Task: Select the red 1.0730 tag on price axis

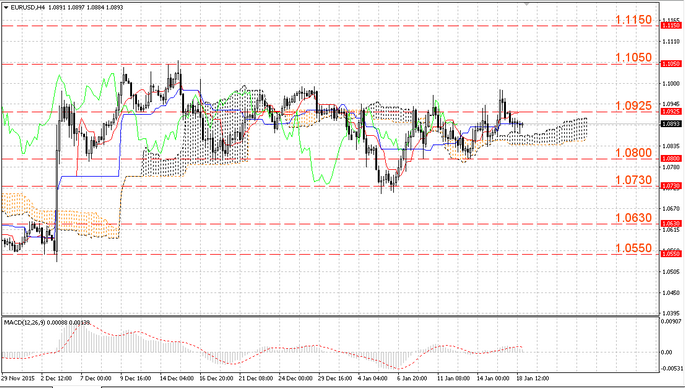Action: [671, 186]
